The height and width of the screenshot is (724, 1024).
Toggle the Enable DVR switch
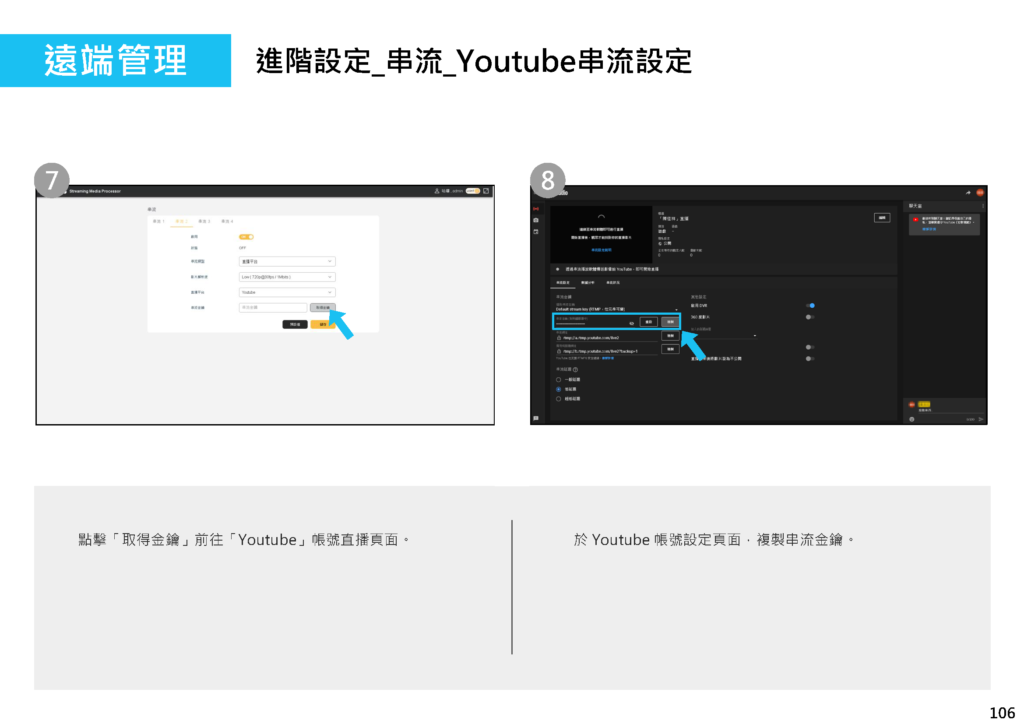(x=810, y=306)
